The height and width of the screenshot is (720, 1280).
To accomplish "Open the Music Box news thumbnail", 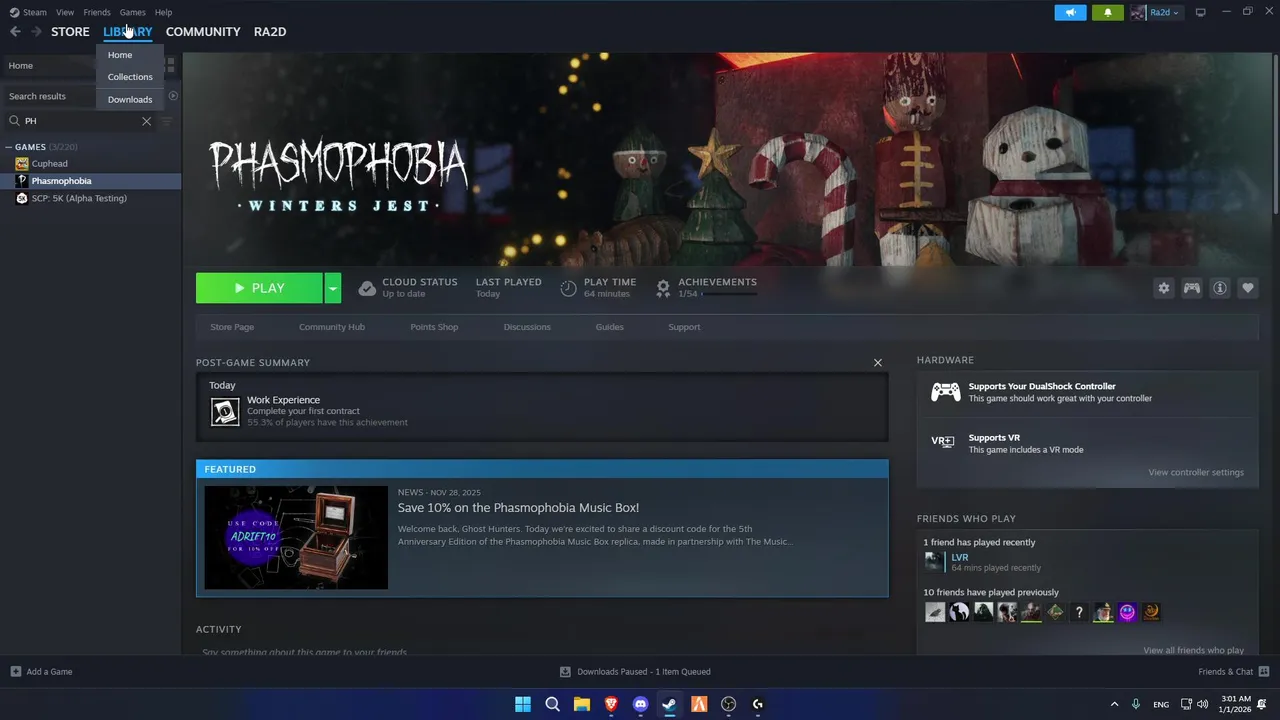I will (x=296, y=538).
